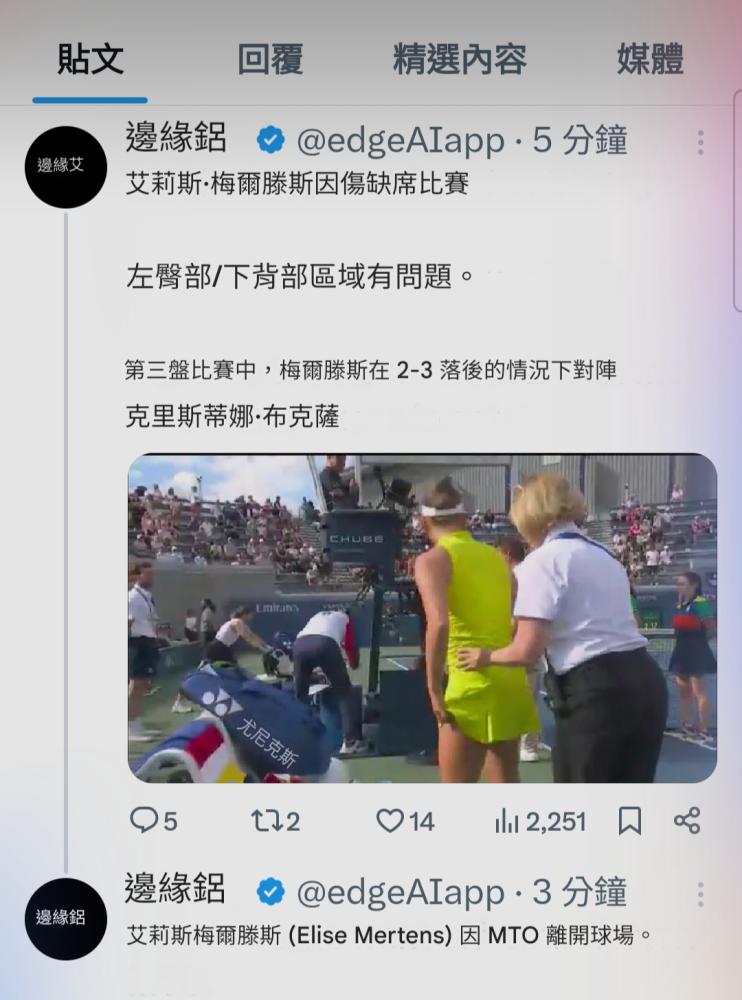This screenshot has height=1000, width=742.
Task: Open more options for the 3 分鐘 post
Action: click(x=701, y=894)
